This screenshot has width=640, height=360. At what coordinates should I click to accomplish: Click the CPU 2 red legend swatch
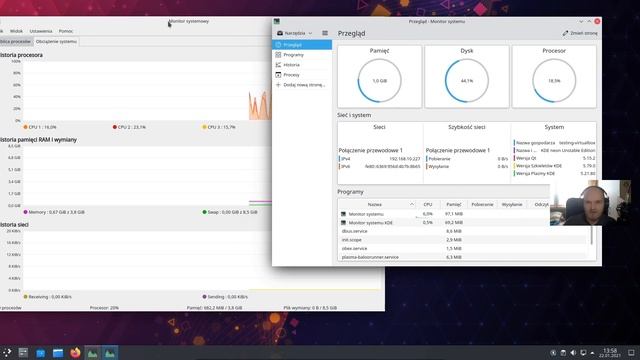115,127
